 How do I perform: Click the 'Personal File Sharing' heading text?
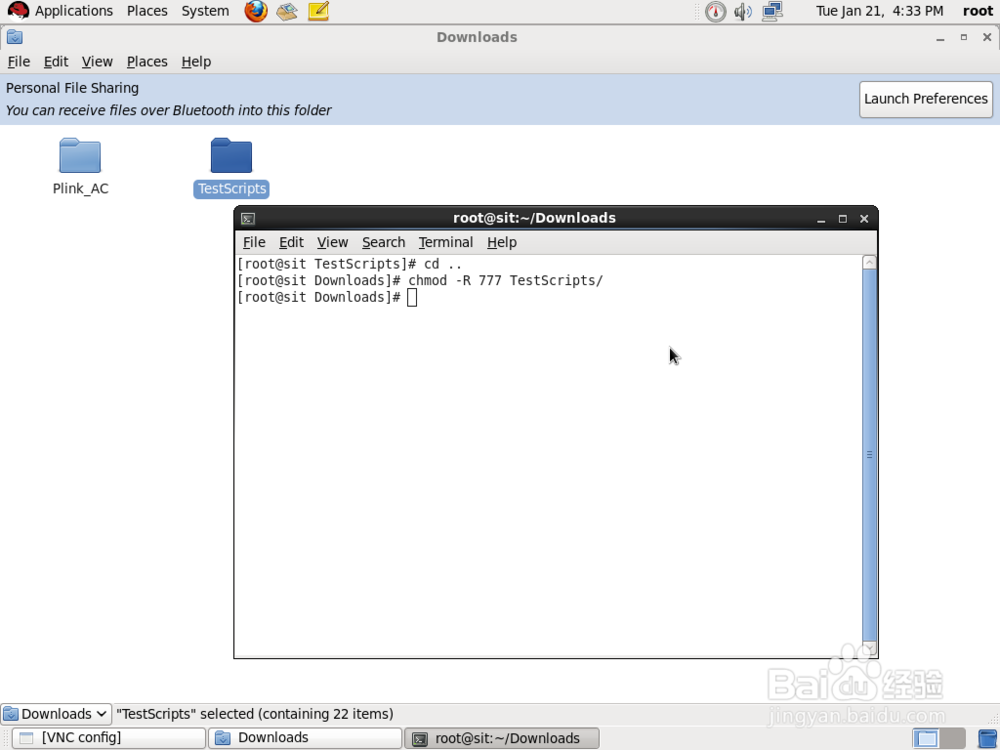tap(72, 88)
